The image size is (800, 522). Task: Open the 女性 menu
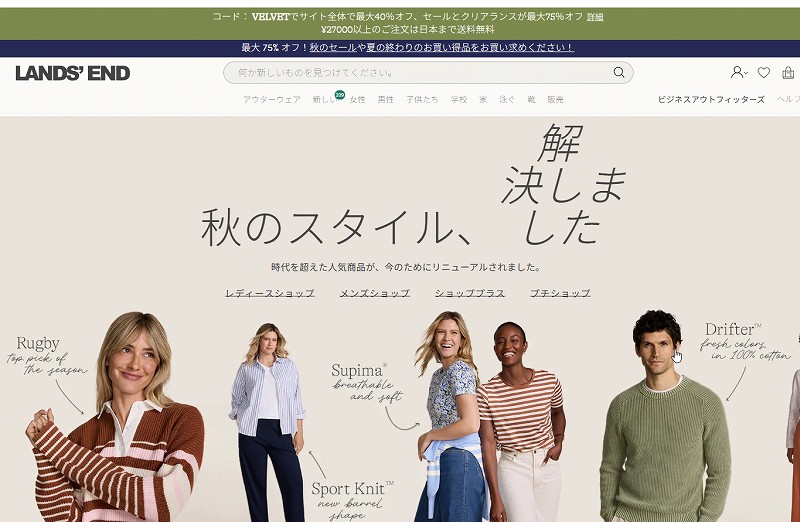[357, 100]
